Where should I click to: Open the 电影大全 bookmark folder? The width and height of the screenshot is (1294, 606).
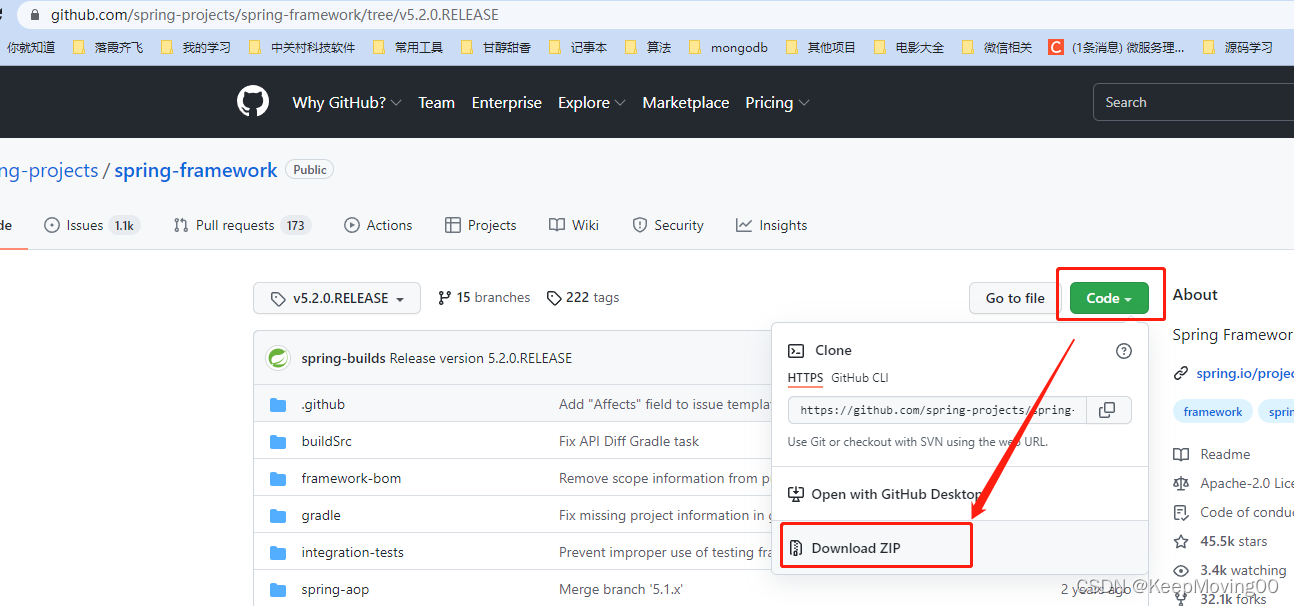908,47
